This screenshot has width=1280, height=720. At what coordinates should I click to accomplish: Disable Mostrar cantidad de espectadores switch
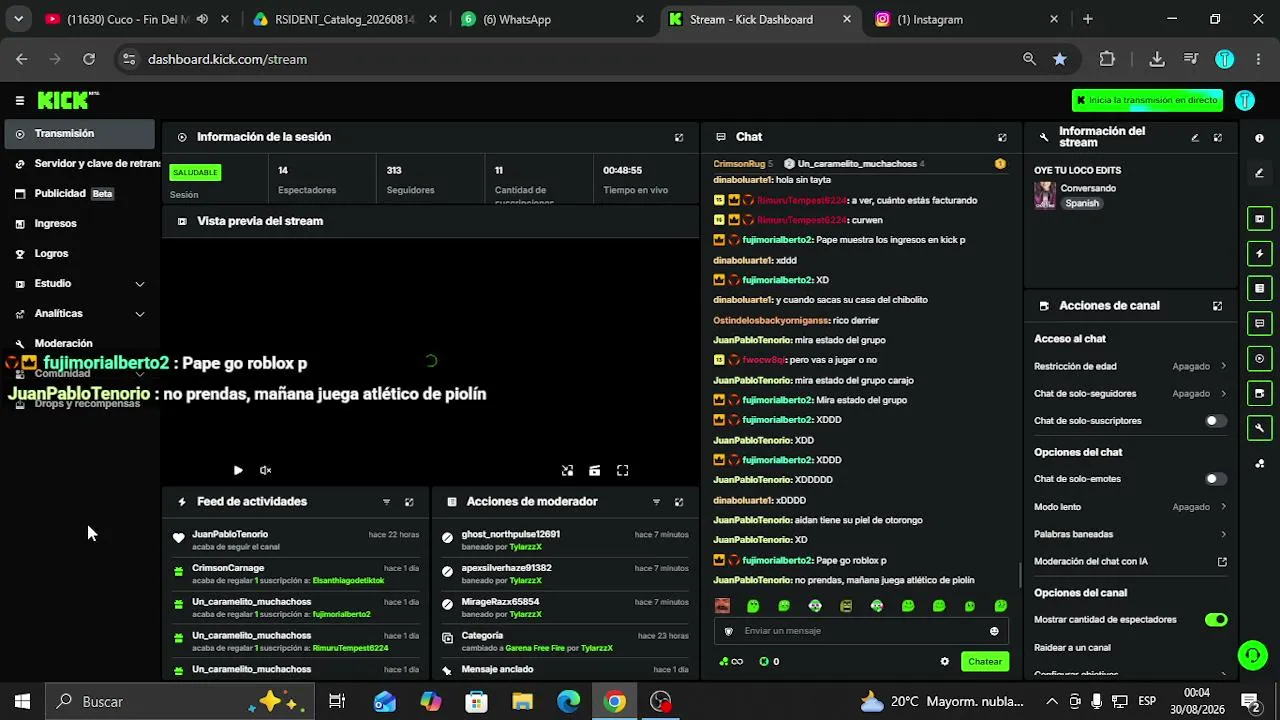(x=1215, y=620)
